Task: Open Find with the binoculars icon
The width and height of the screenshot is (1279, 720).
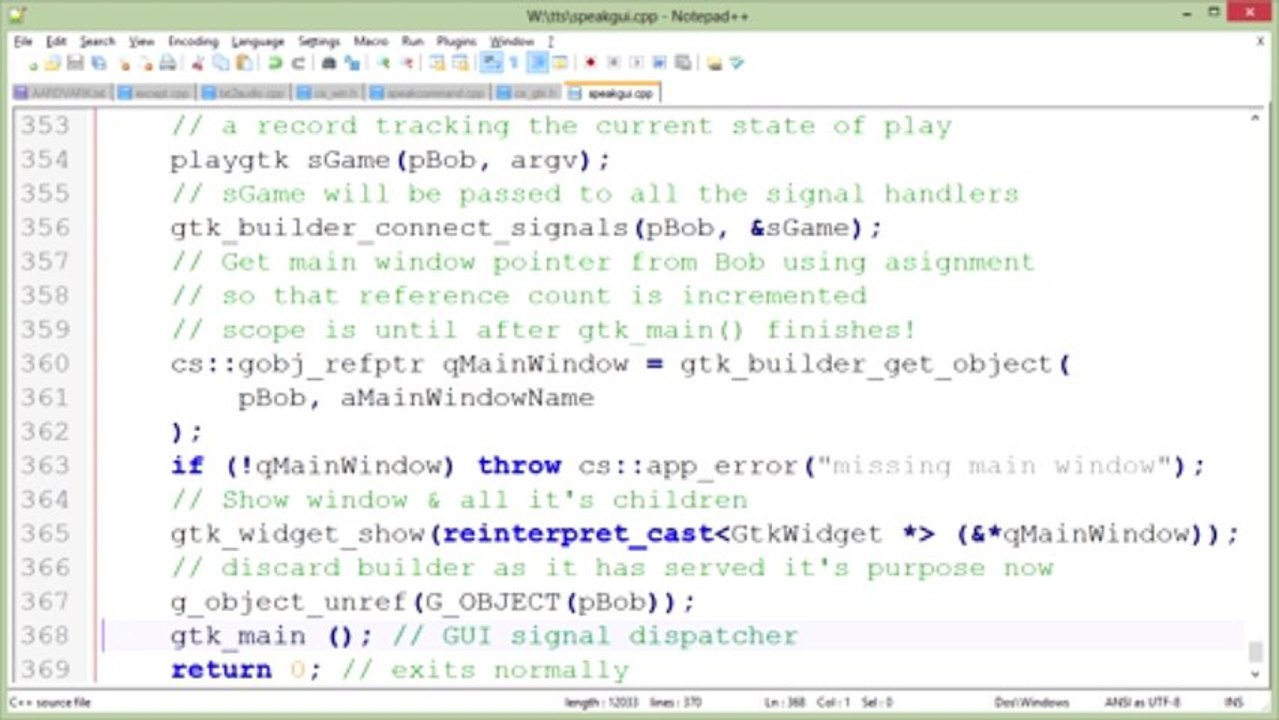Action: (x=329, y=63)
